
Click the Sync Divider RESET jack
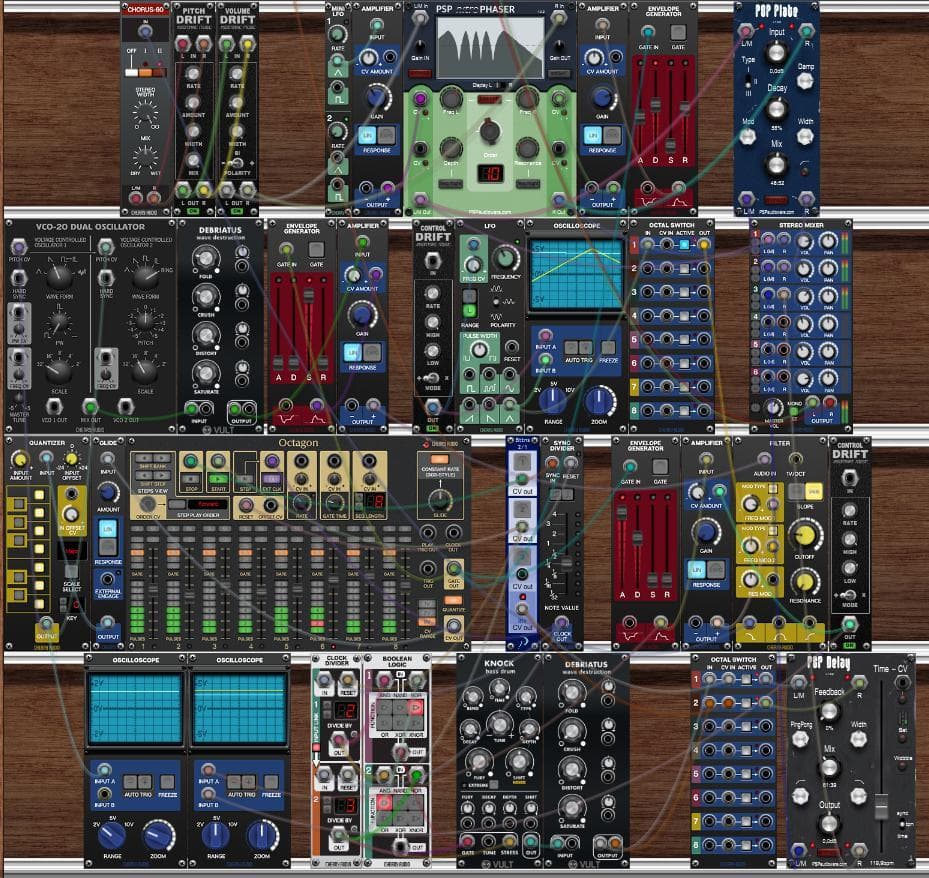click(x=572, y=462)
